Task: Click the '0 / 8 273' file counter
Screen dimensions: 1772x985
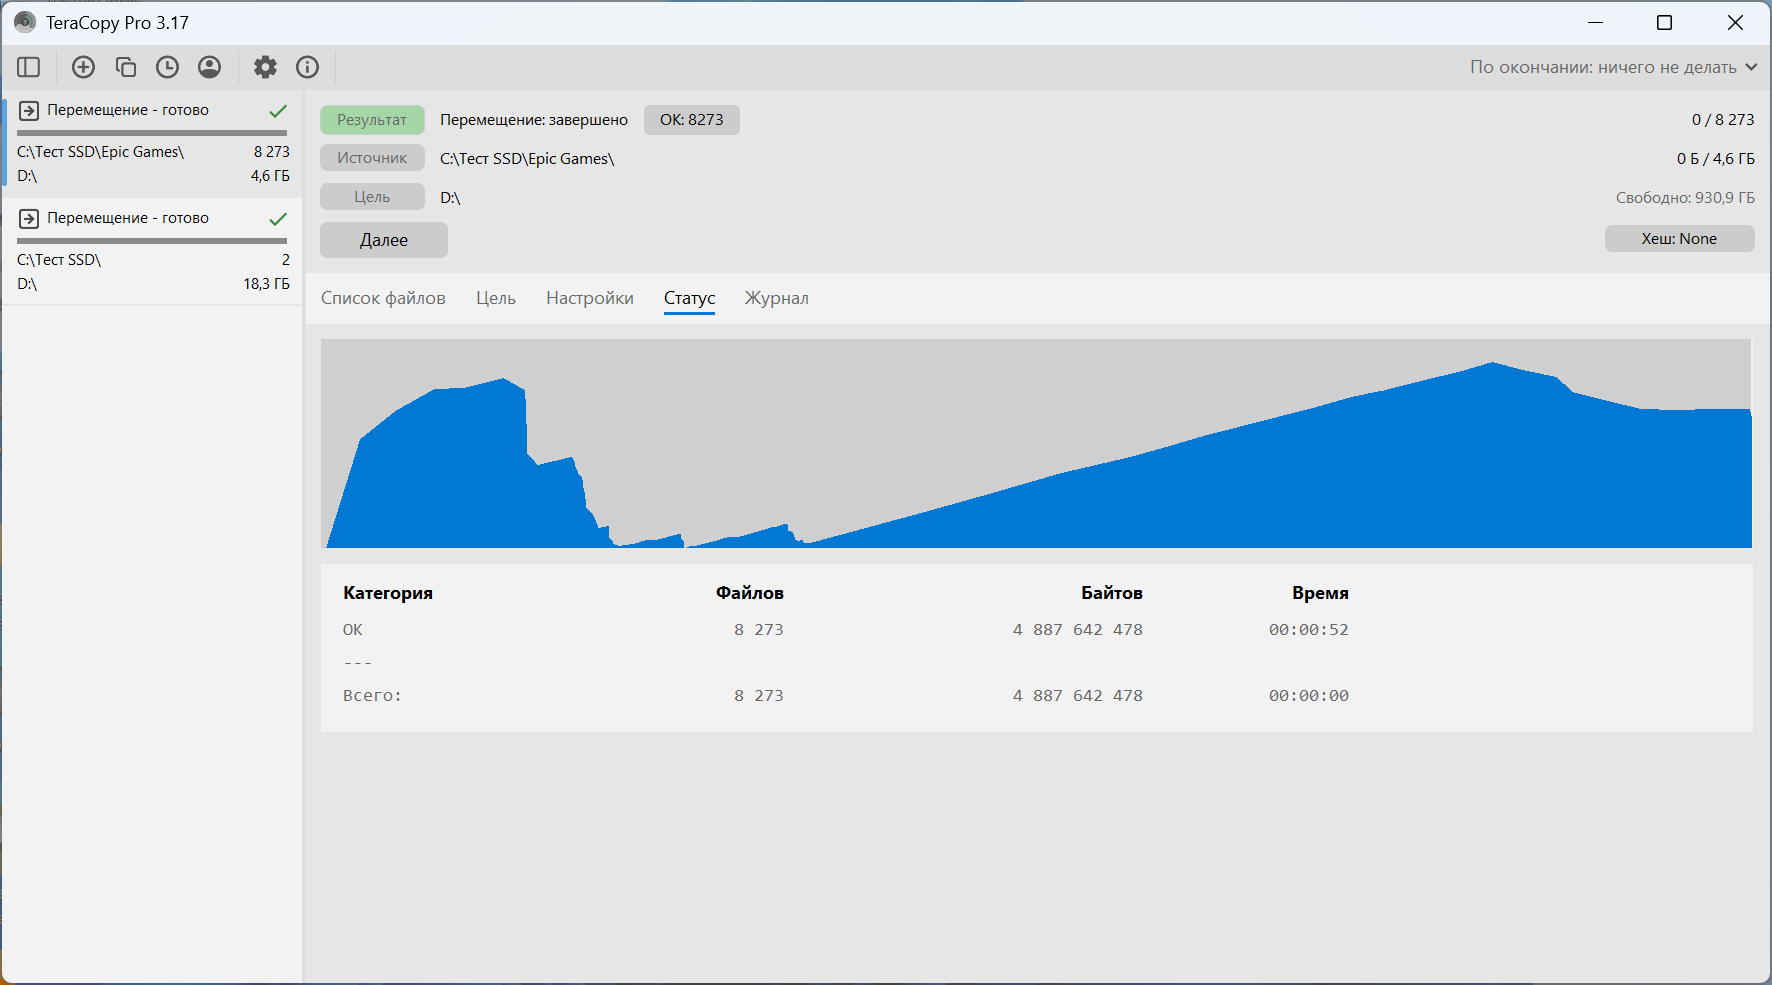Action: tap(1723, 120)
